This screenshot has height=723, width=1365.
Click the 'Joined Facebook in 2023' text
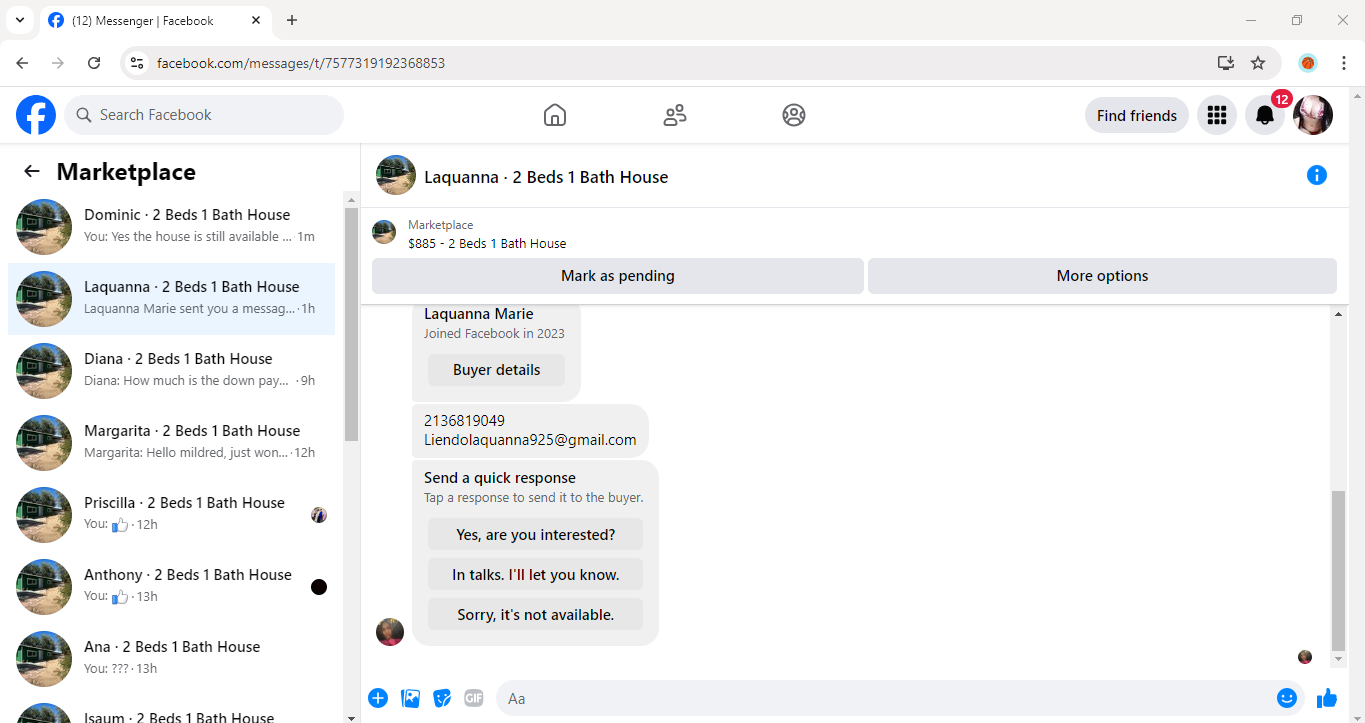point(494,334)
